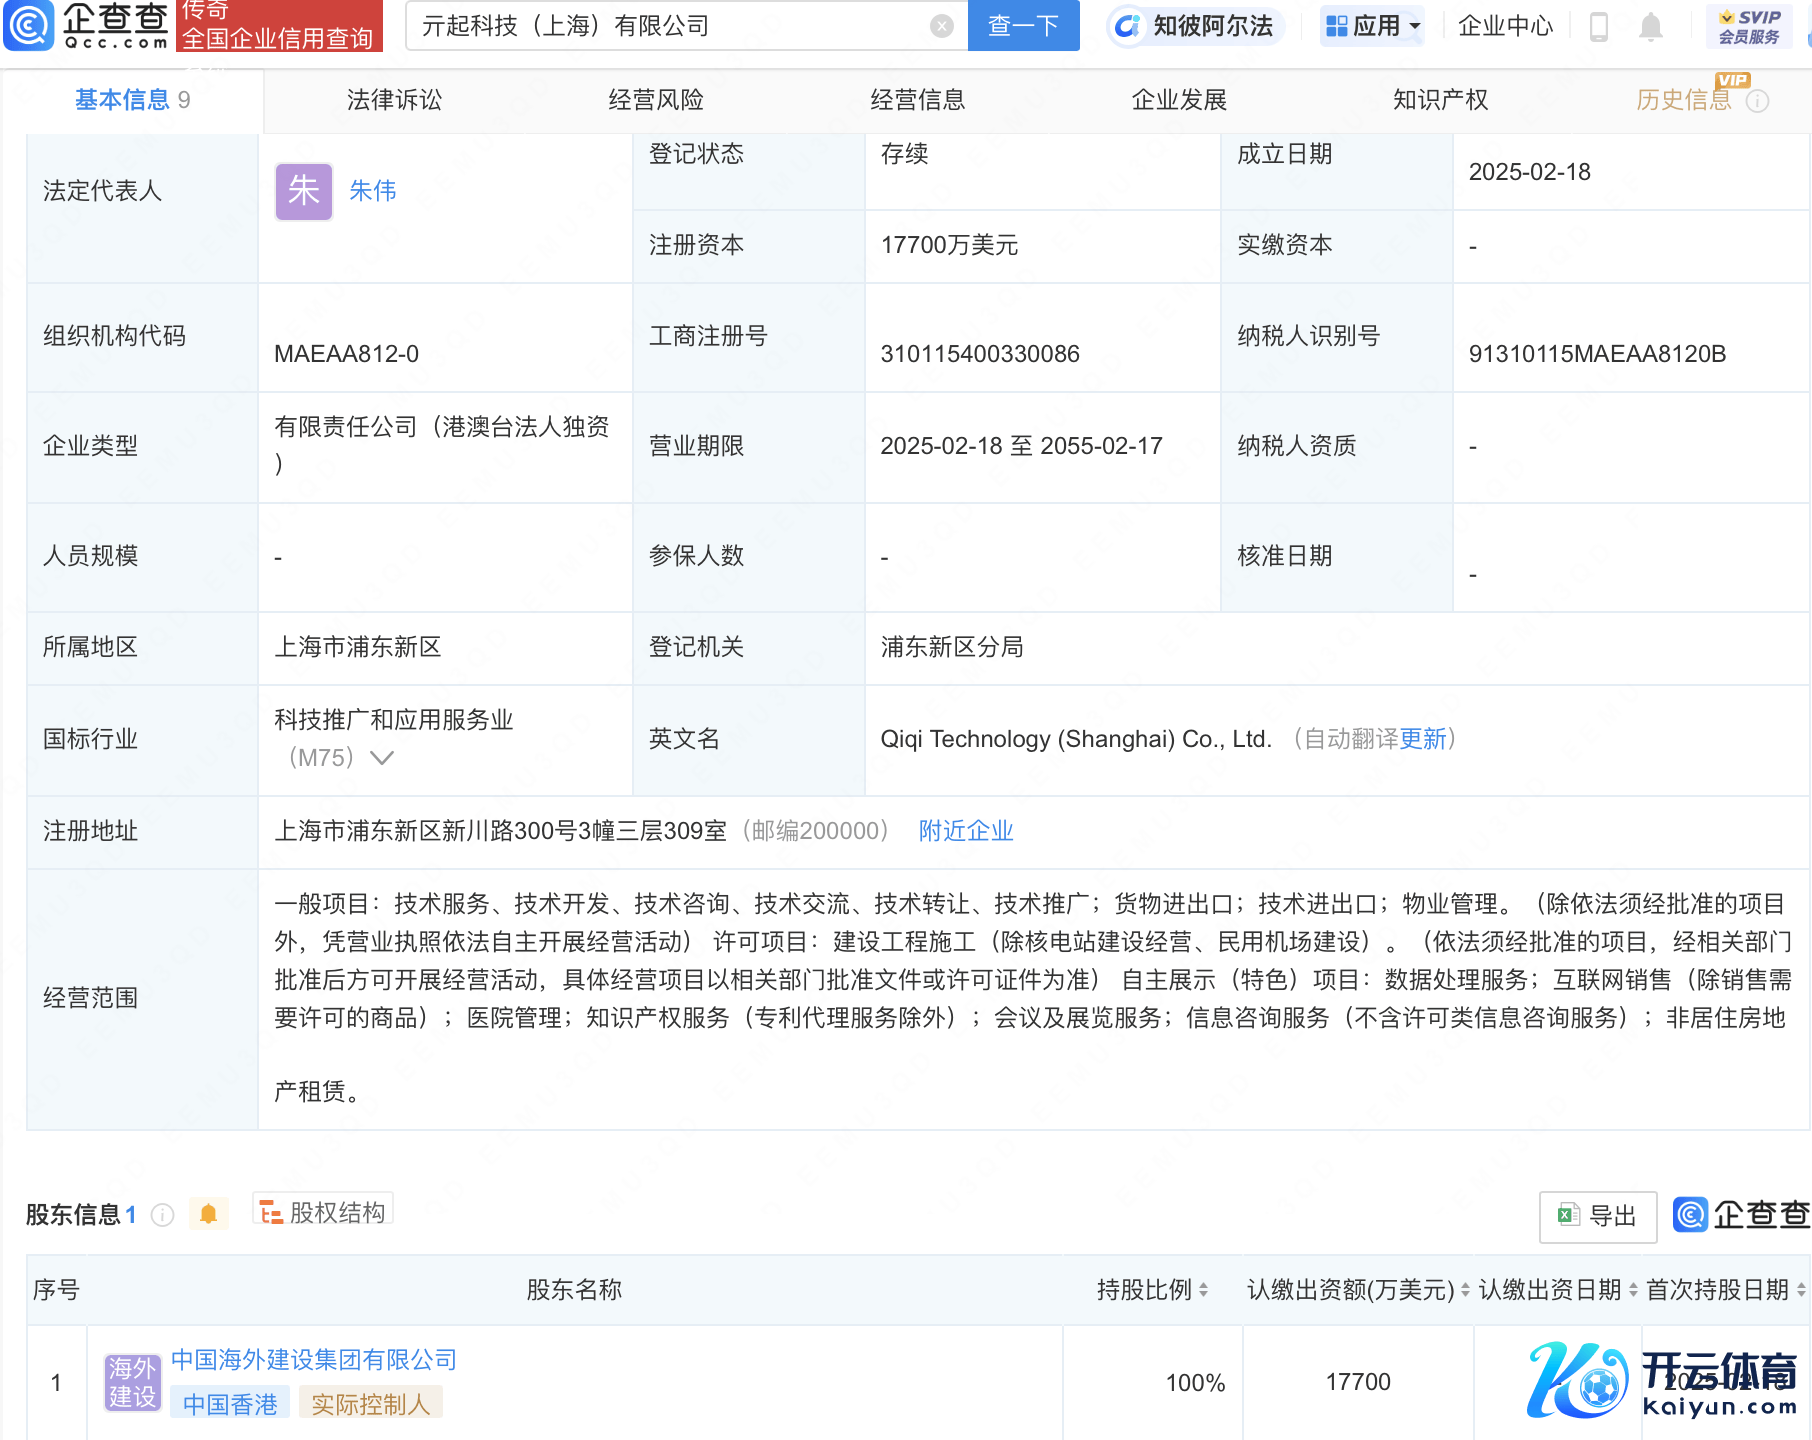Image resolution: width=1812 pixels, height=1440 pixels.
Task: Open the equity structure chart
Action: pos(323,1213)
